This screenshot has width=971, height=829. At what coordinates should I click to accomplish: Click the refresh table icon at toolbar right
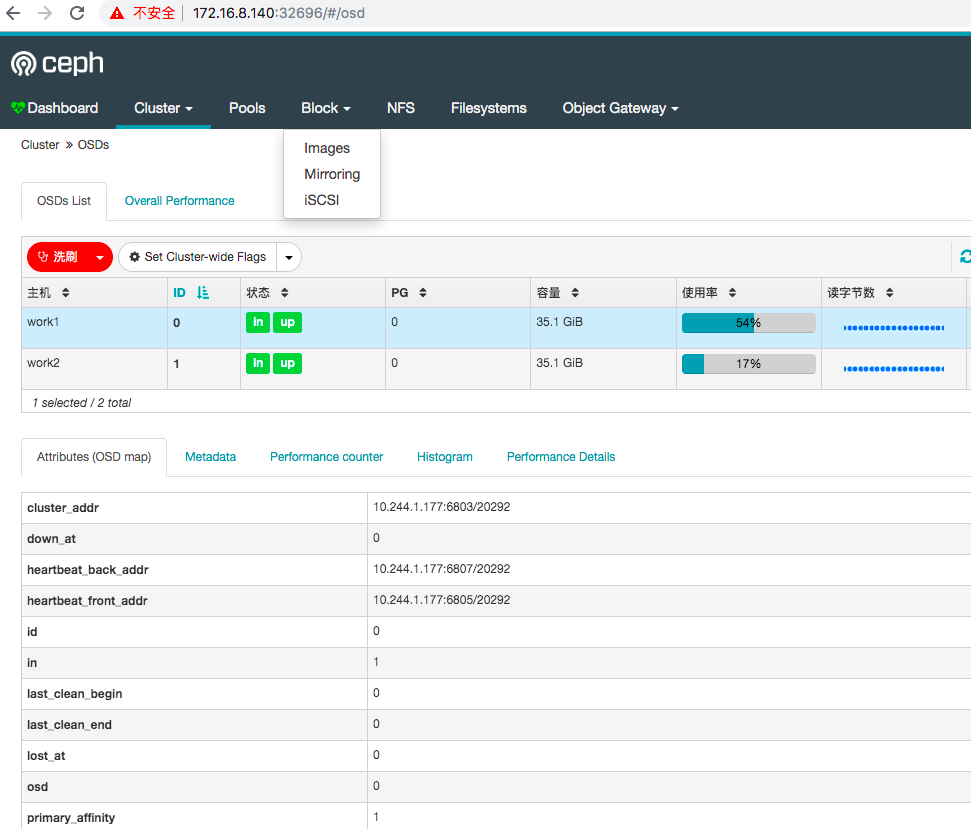click(965, 256)
